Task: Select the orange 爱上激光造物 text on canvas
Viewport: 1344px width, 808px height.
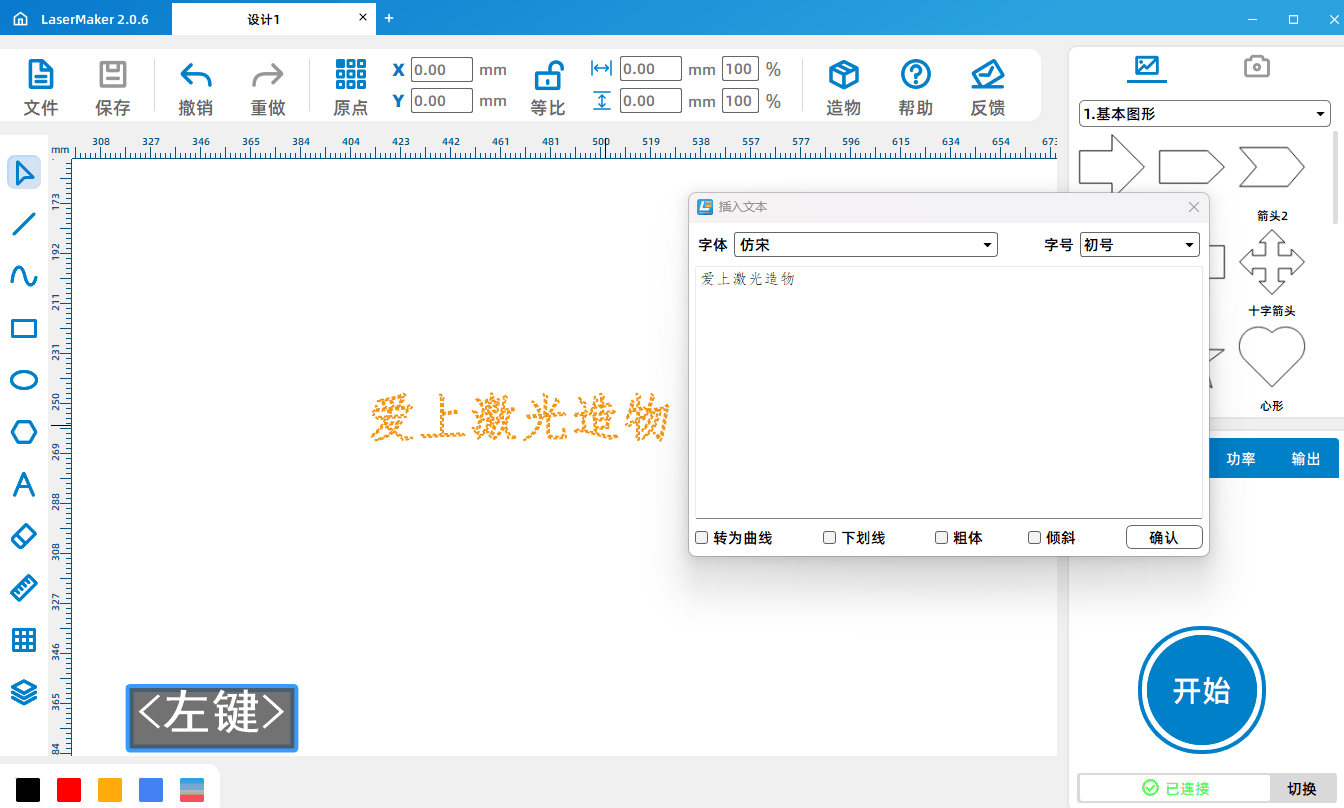Action: (x=519, y=418)
